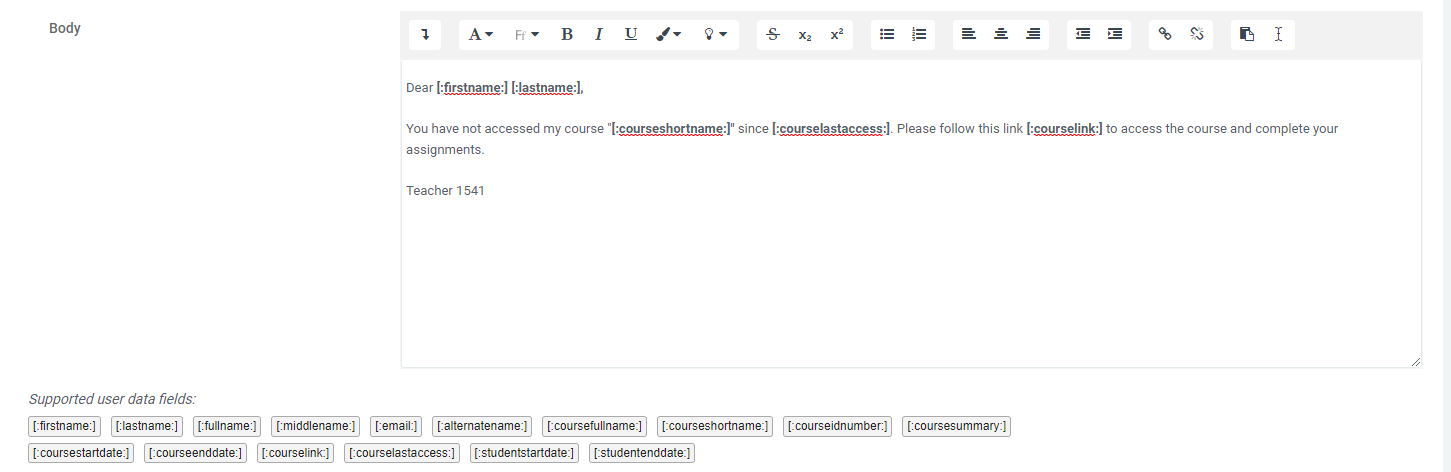Insert the [:courseidnumber:] data field
The image size is (1451, 472).
pyautogui.click(x=837, y=427)
